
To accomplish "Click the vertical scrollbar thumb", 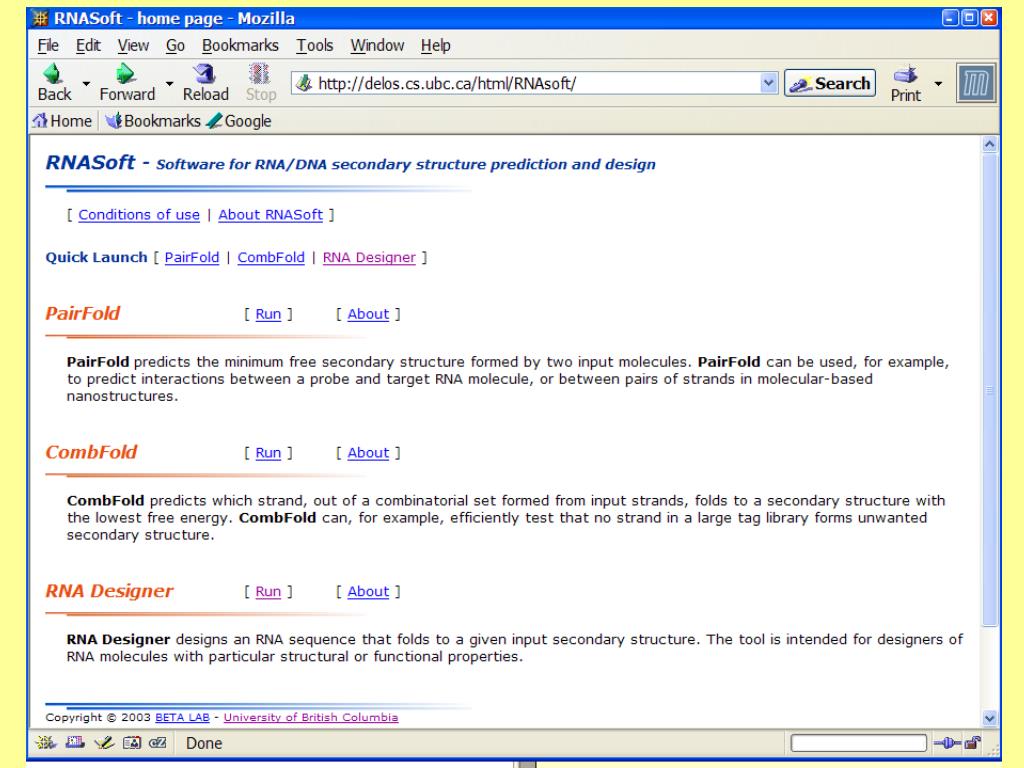I will (x=990, y=390).
